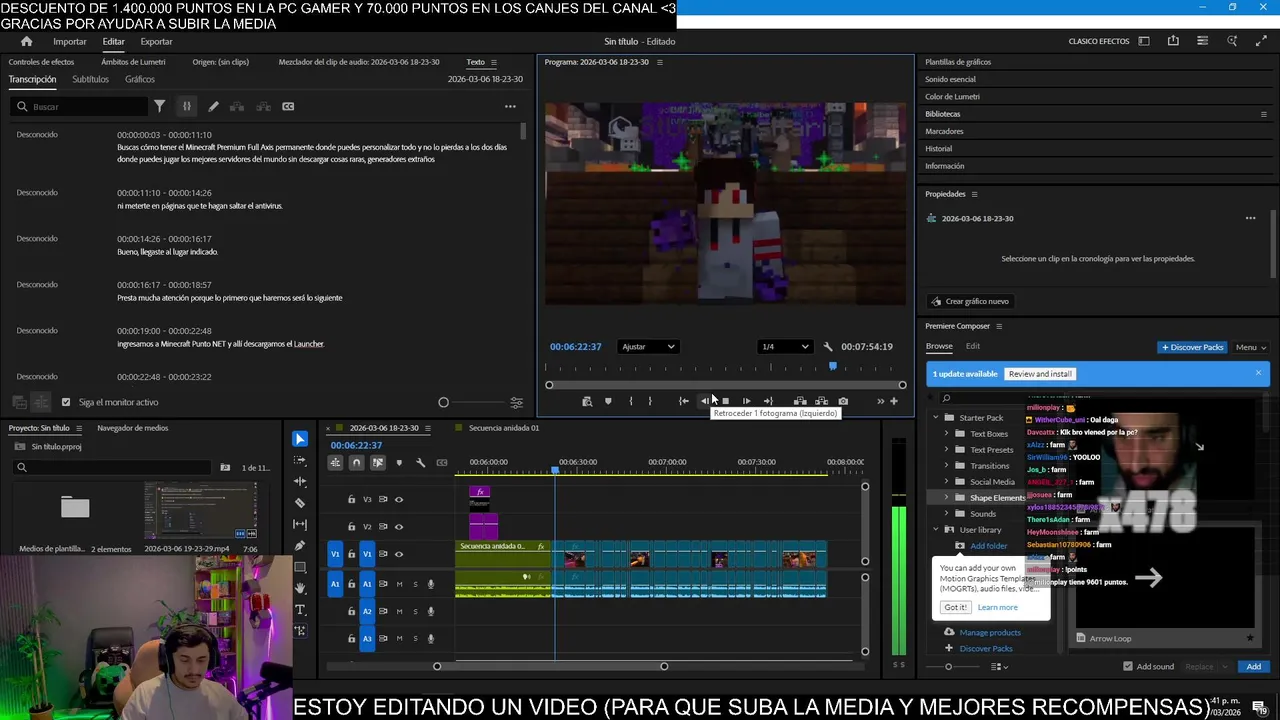Click the CC captions icon in transcript toolbar
The image size is (1280, 720).
coord(288,106)
